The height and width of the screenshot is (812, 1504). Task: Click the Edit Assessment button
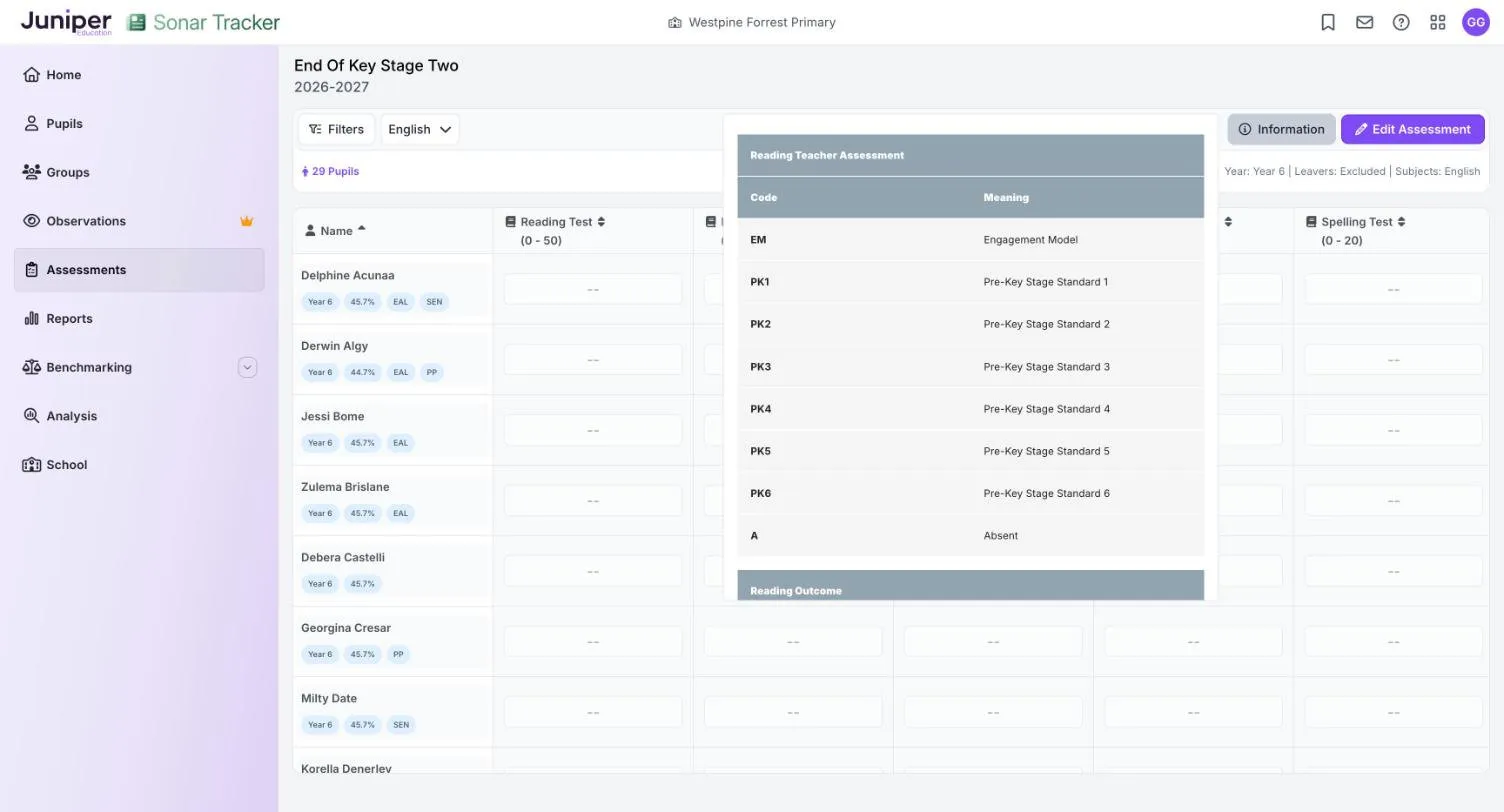tap(1412, 129)
